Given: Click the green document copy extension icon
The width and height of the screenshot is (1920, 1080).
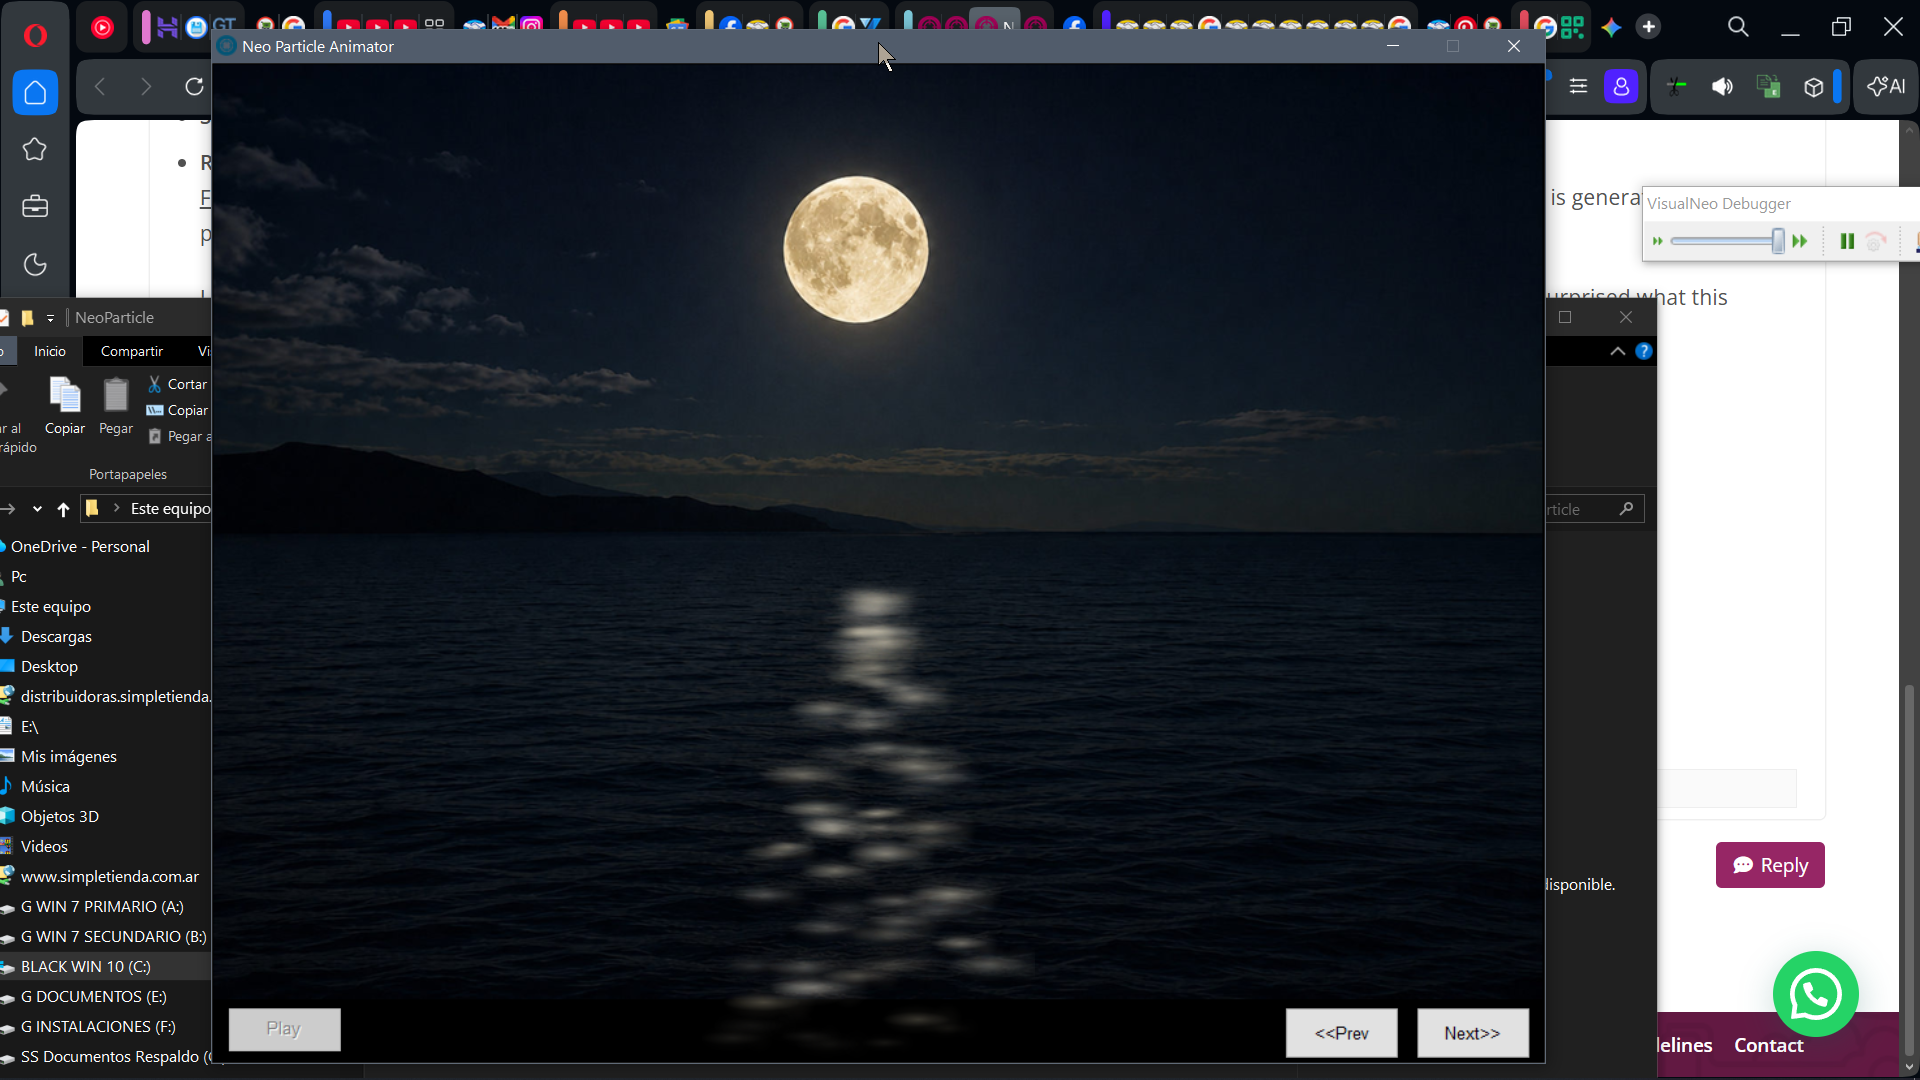Looking at the screenshot, I should point(1768,87).
